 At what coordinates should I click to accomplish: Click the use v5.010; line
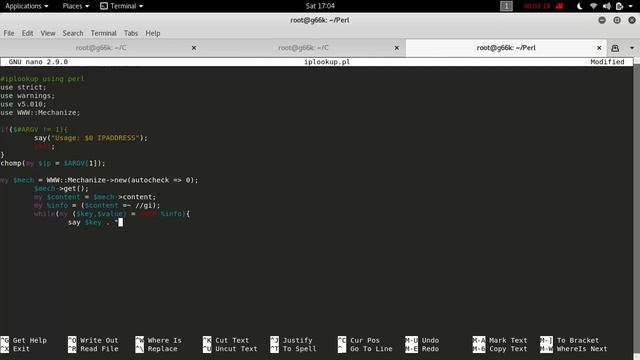click(x=23, y=104)
